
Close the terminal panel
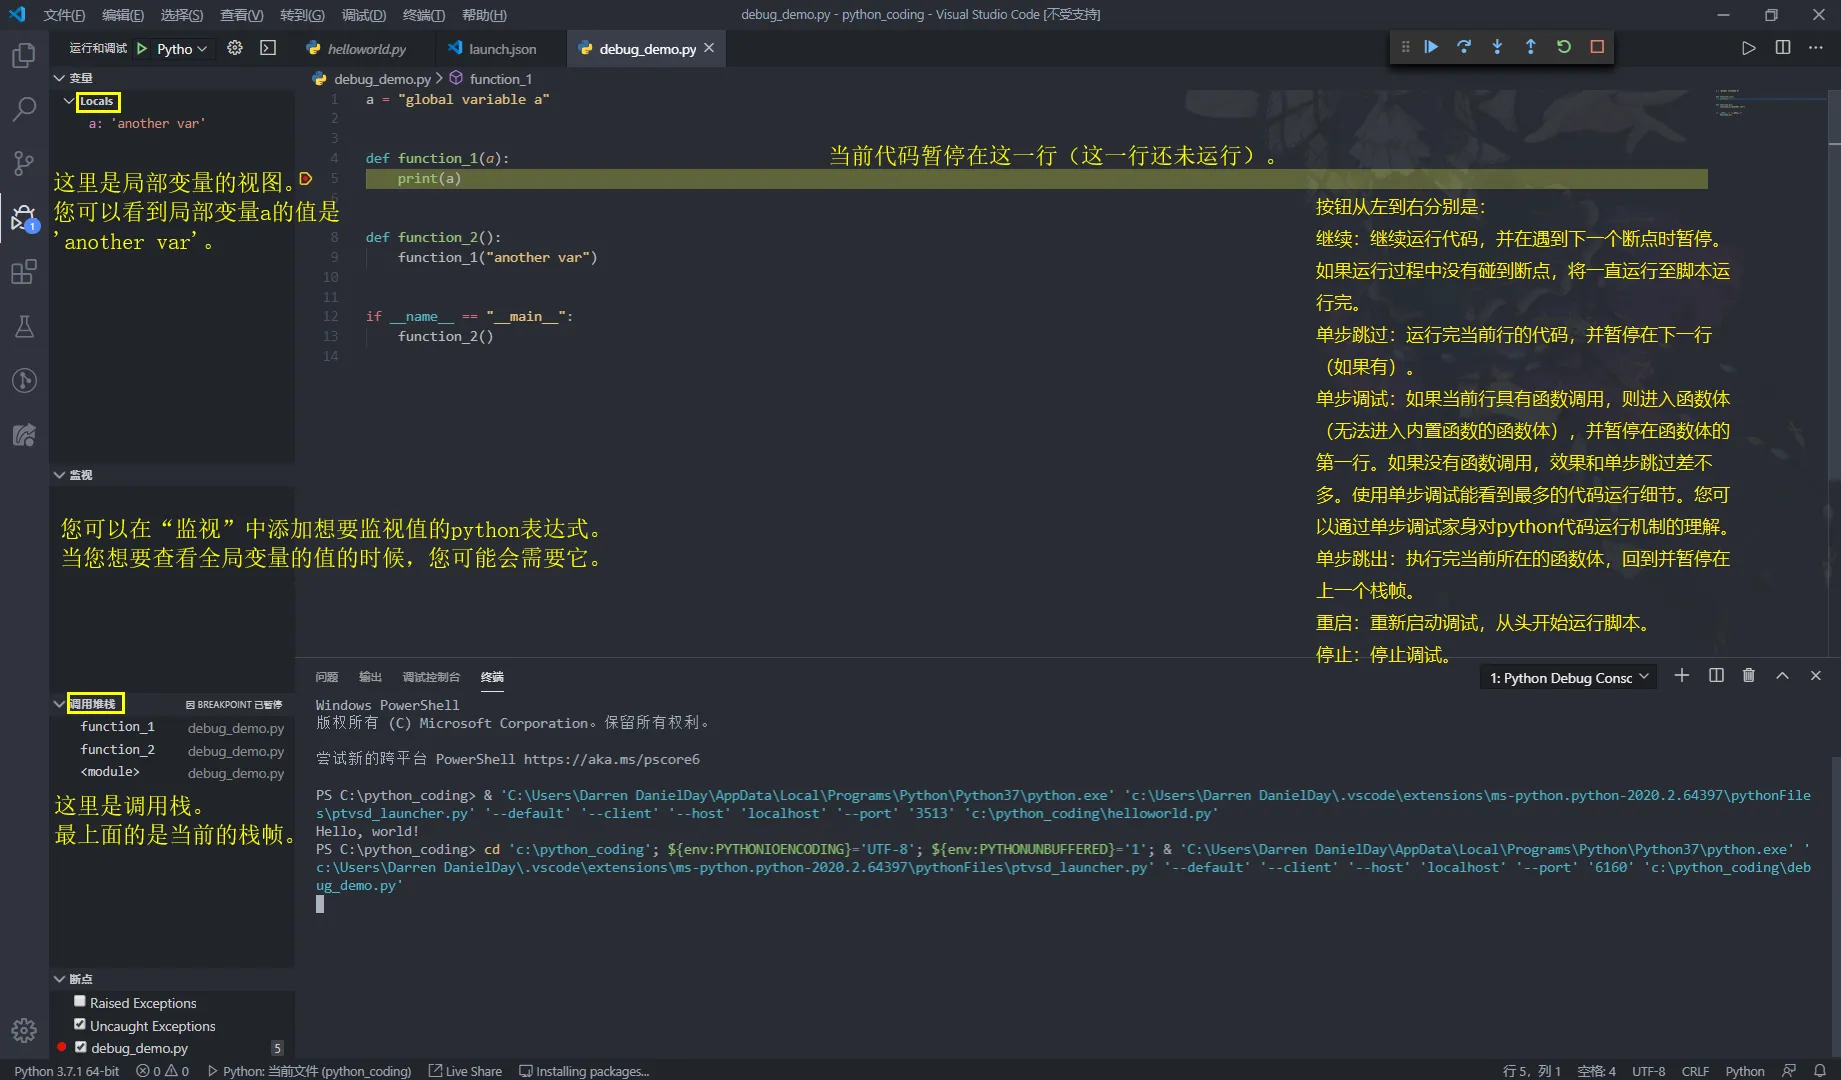coord(1816,676)
